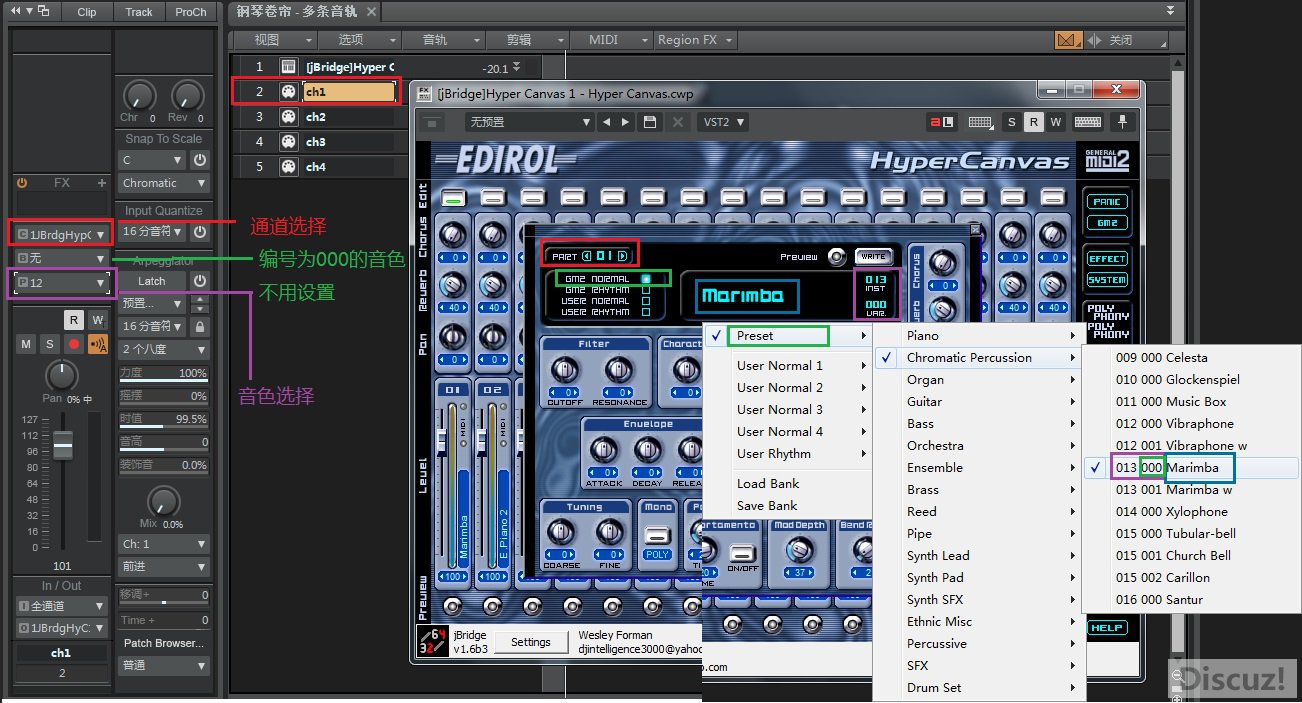The height and width of the screenshot is (703, 1302).
Task: Open the Chromatic scale dropdown
Action: pos(164,183)
